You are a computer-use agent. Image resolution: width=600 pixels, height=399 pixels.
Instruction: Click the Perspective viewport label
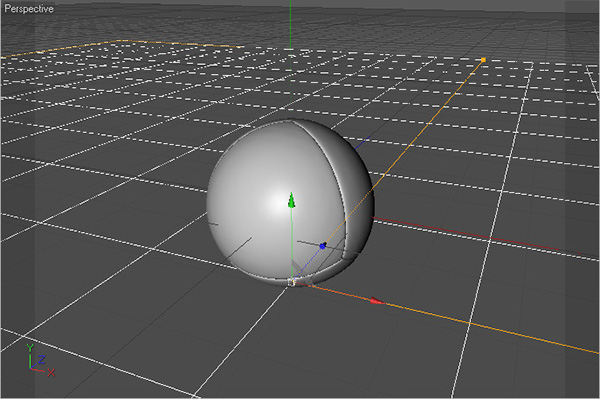click(x=29, y=8)
